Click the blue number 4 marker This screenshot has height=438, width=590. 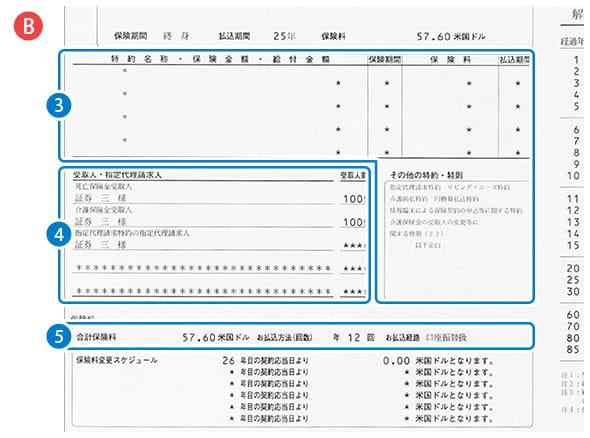point(59,234)
